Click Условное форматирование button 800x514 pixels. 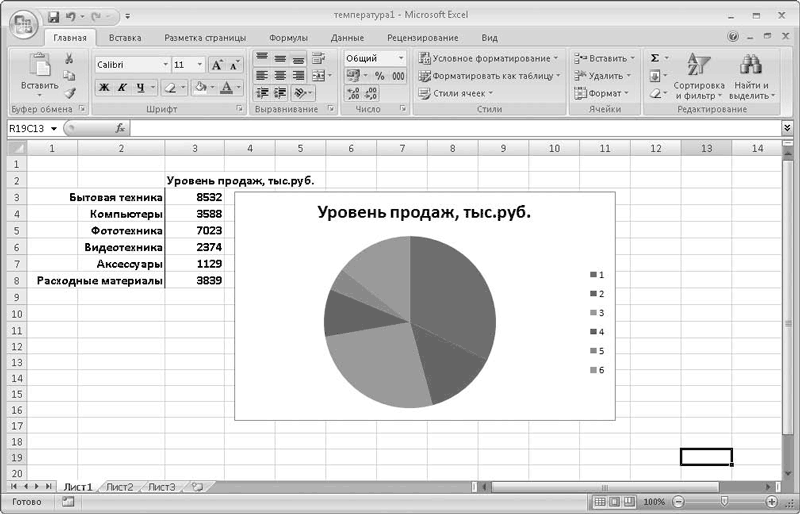(x=488, y=58)
